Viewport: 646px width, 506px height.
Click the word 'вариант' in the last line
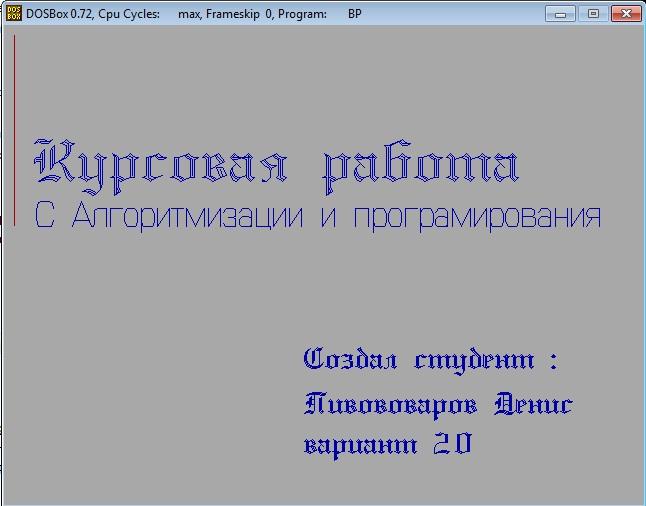(360, 445)
